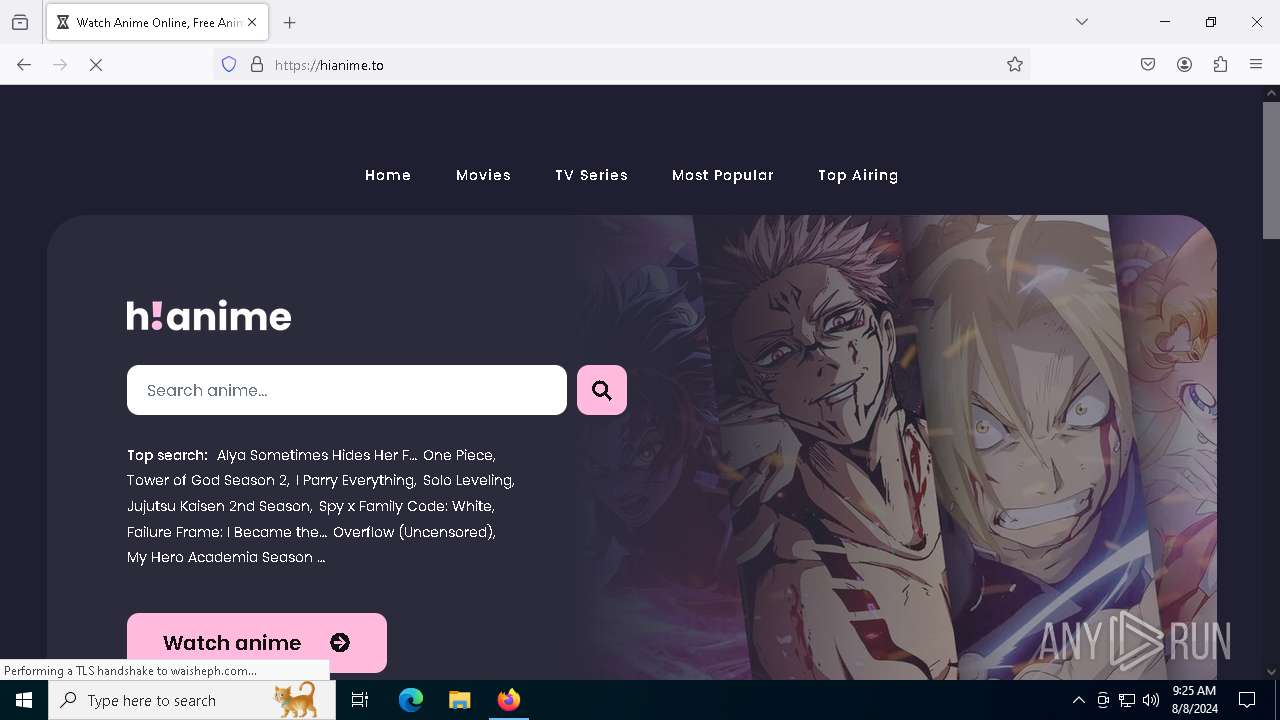
Task: Show hidden system tray icons
Action: click(x=1079, y=700)
